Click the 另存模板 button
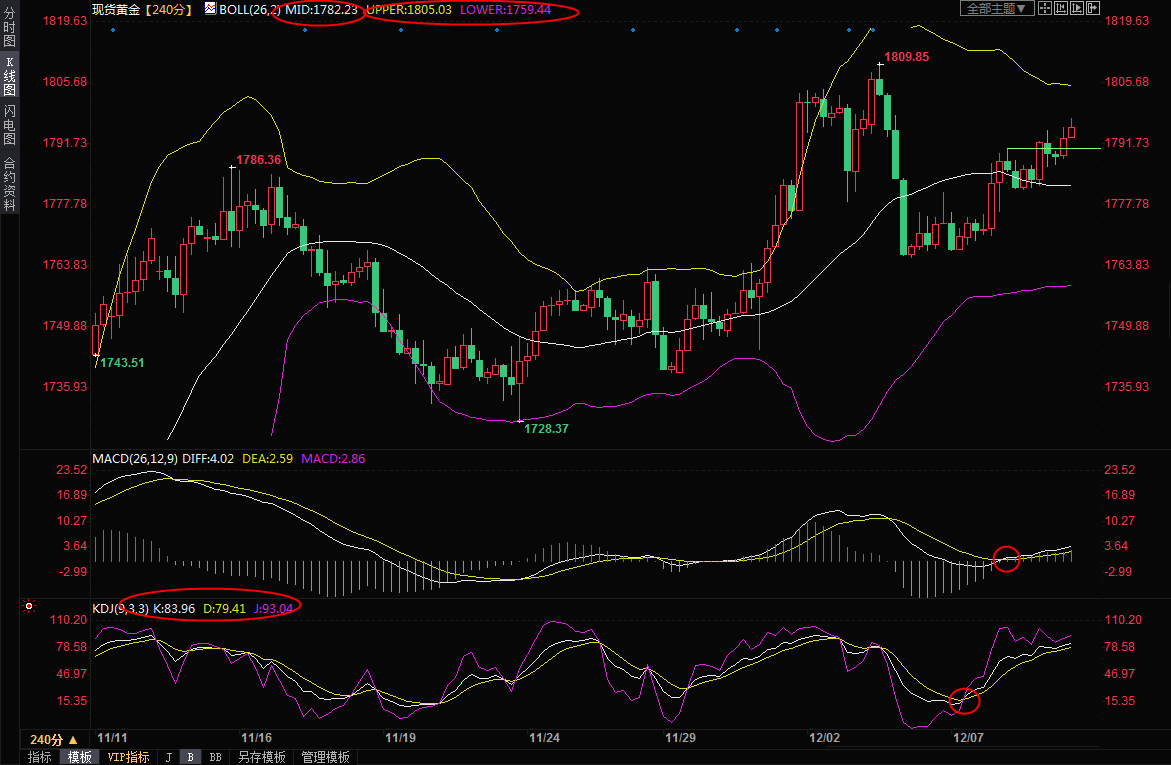Screen dimensions: 1171x765 click(x=261, y=757)
